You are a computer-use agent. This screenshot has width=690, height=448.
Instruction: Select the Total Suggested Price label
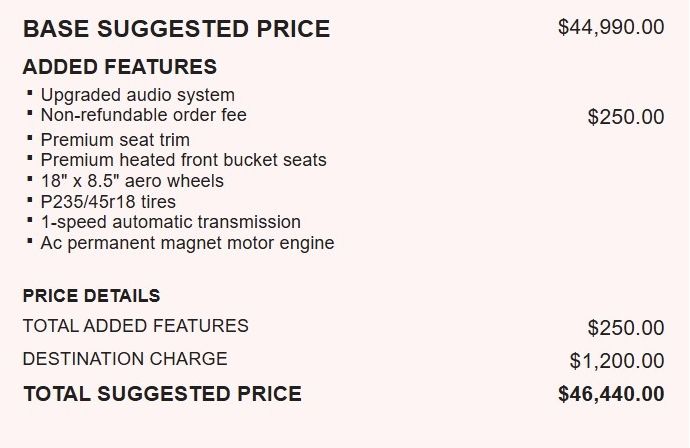tap(162, 394)
